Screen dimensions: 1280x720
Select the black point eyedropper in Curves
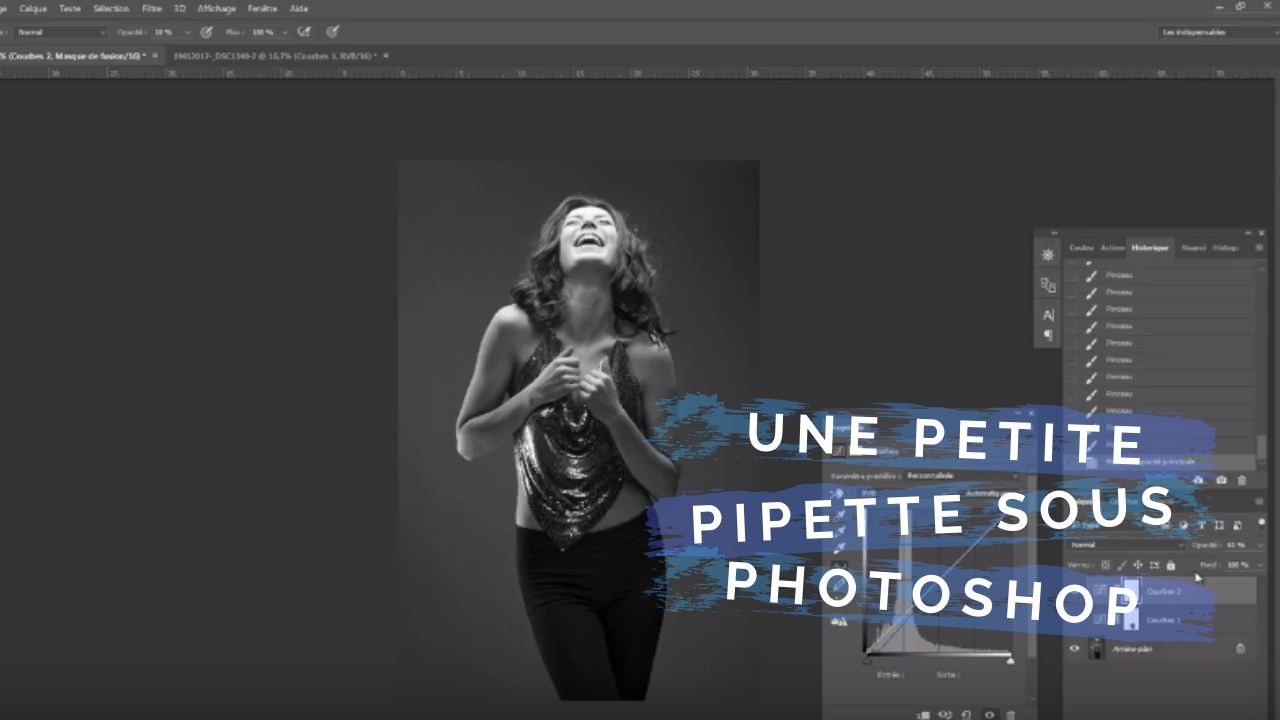pyautogui.click(x=839, y=514)
